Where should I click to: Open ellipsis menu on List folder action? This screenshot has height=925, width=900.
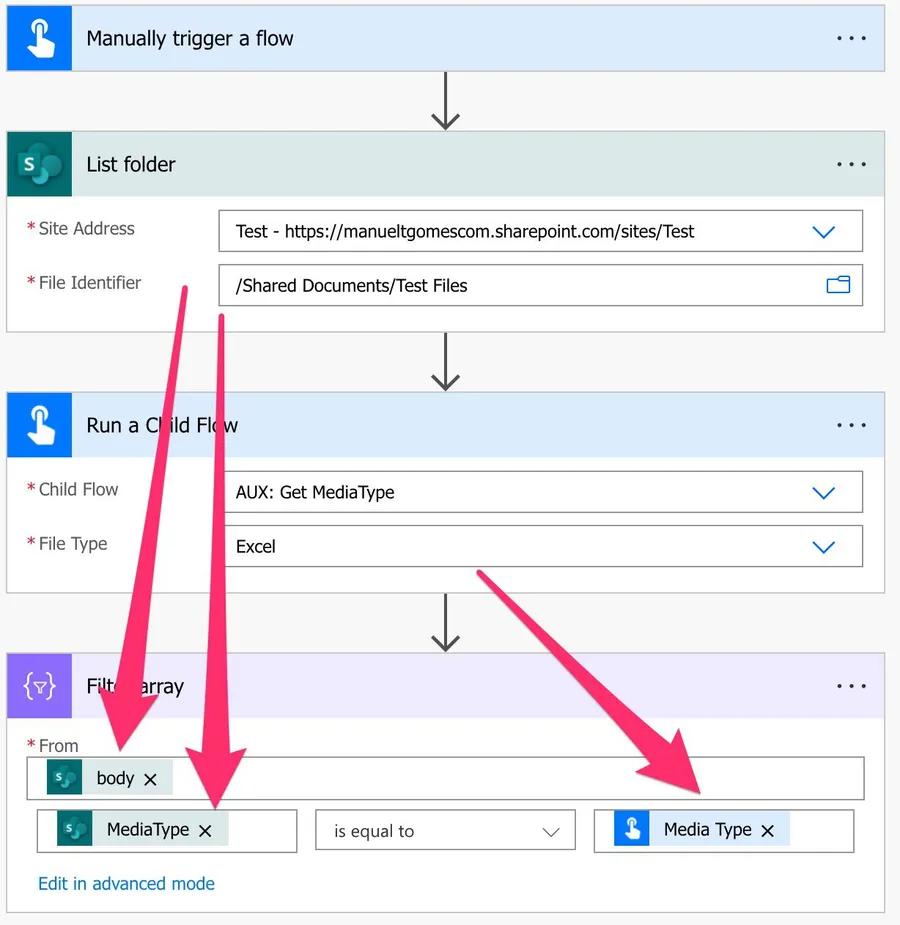tap(851, 164)
